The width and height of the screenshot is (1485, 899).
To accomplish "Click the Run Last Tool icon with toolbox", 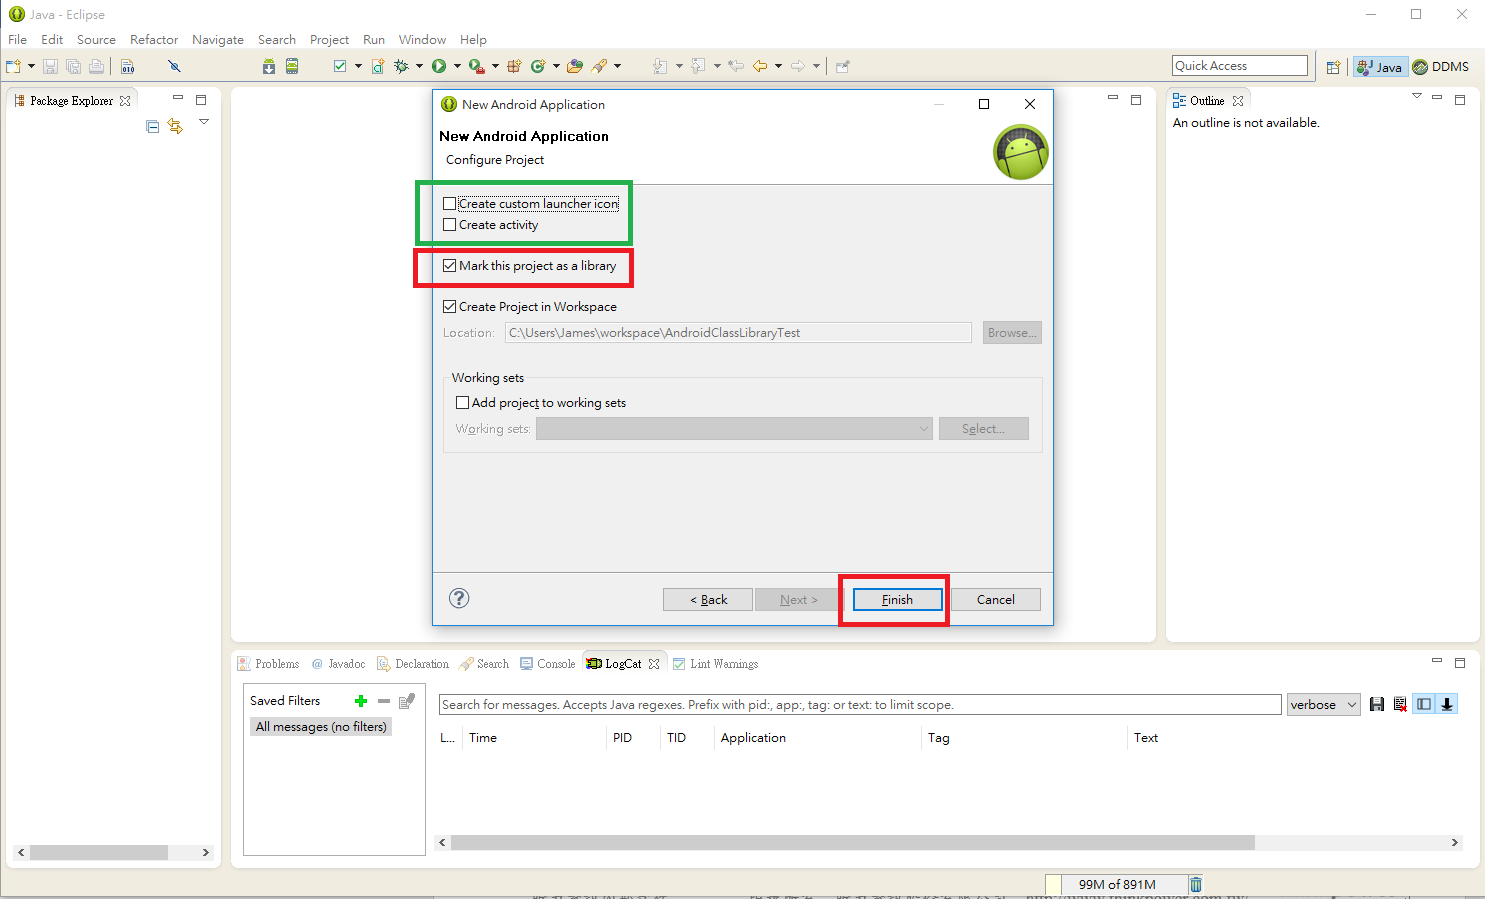I will tap(476, 66).
